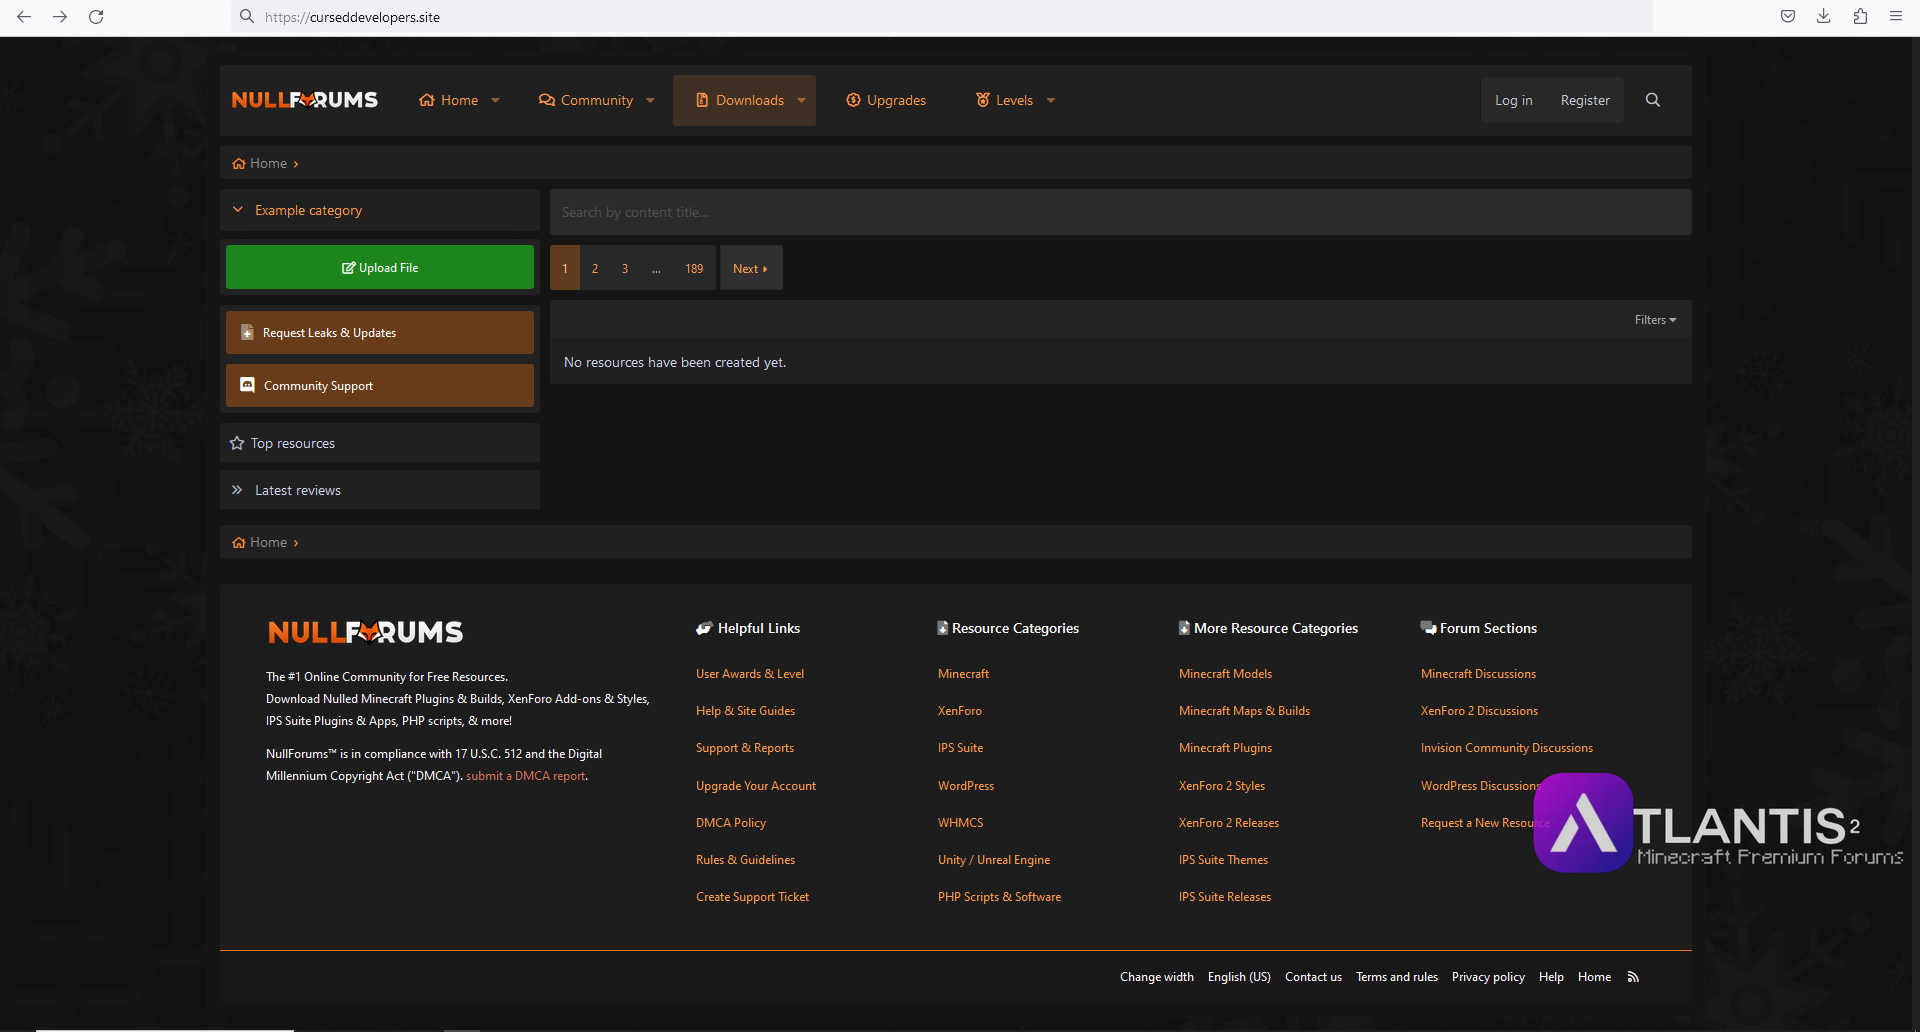The image size is (1920, 1032).
Task: Go to page 3 of resources
Action: tap(625, 268)
